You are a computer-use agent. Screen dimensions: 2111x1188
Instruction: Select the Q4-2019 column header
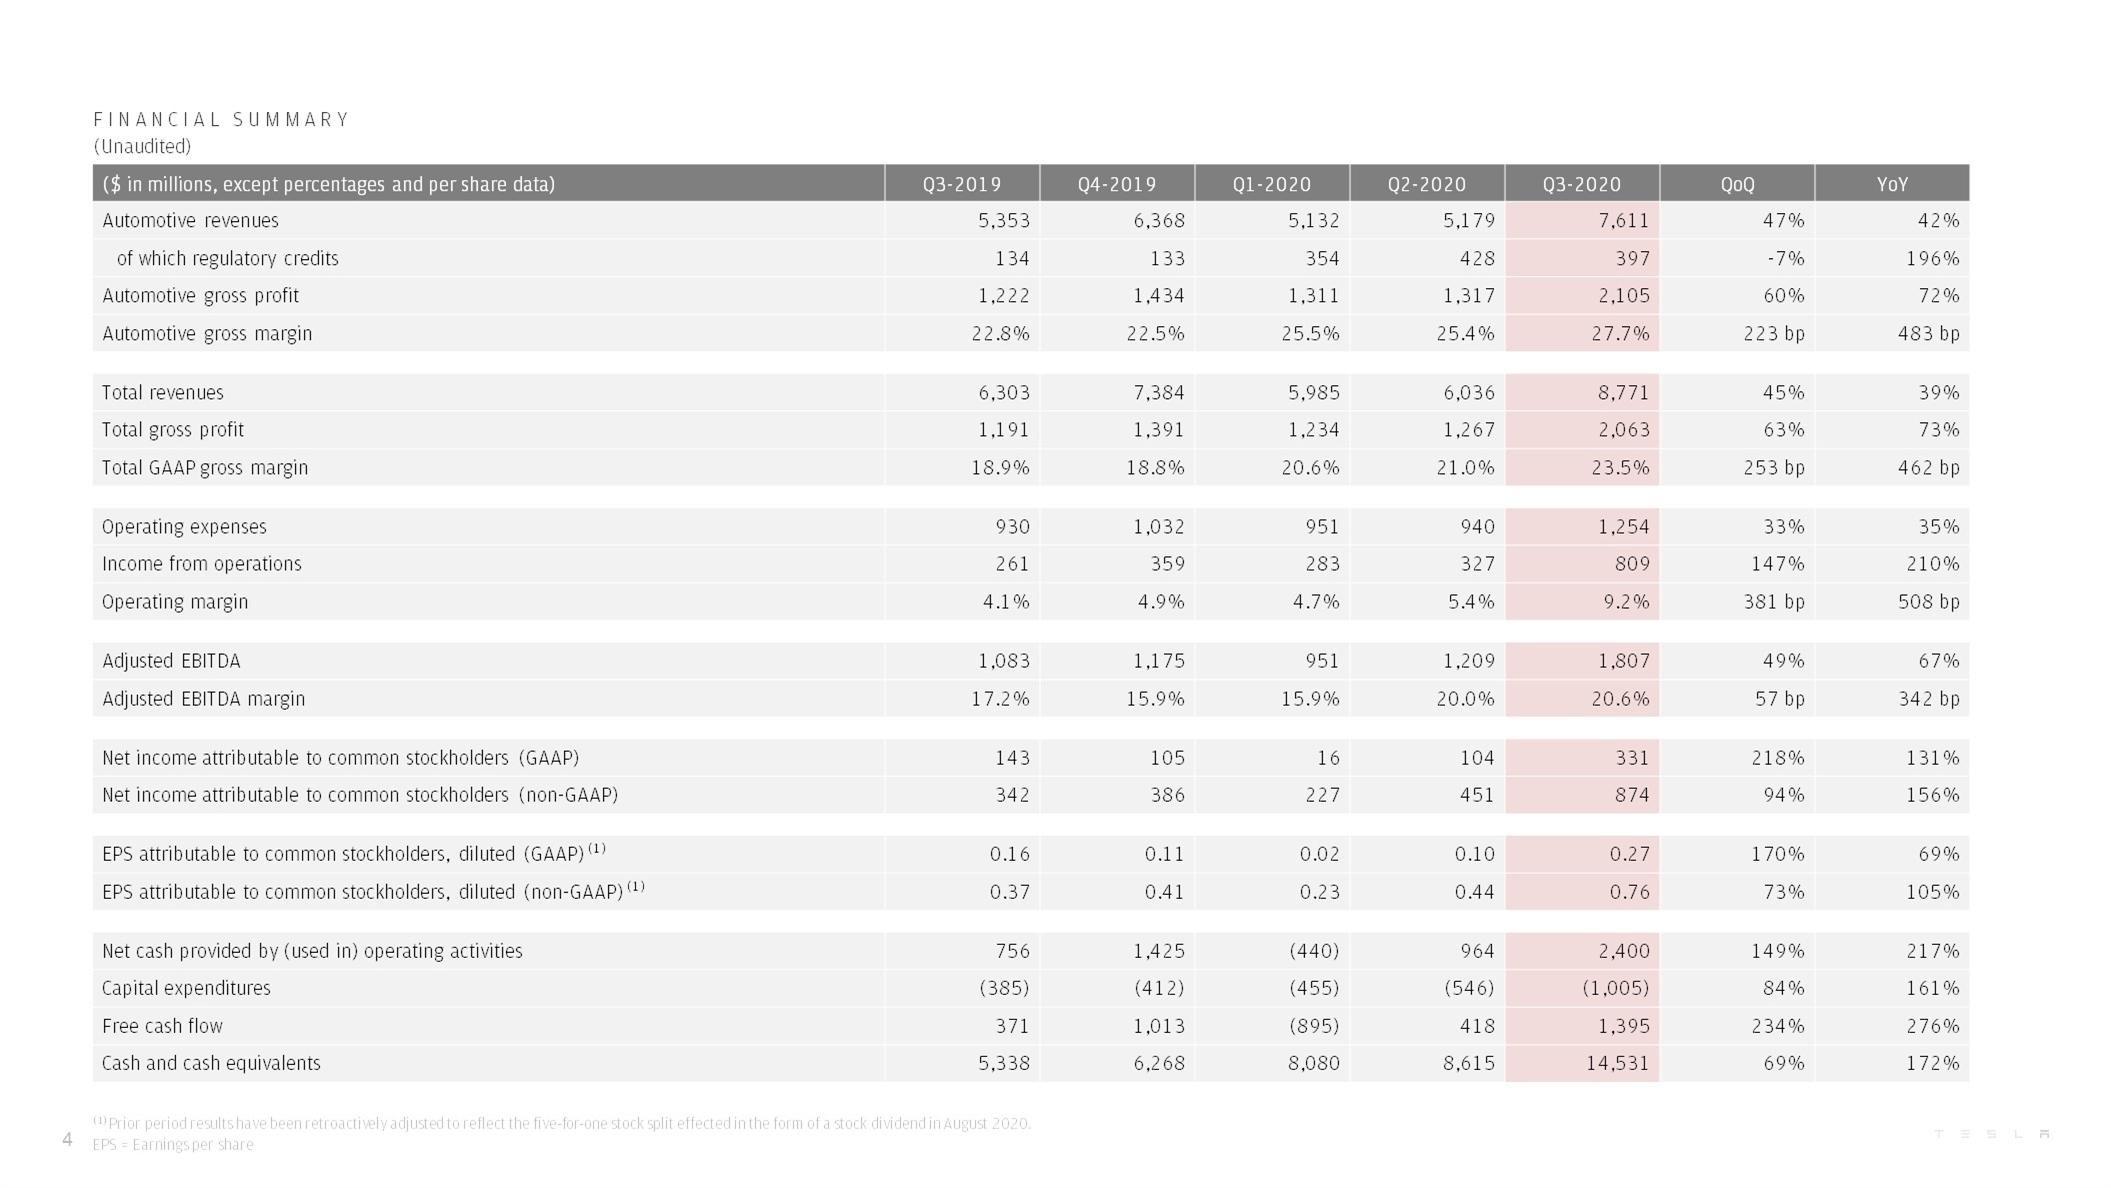(x=1117, y=183)
